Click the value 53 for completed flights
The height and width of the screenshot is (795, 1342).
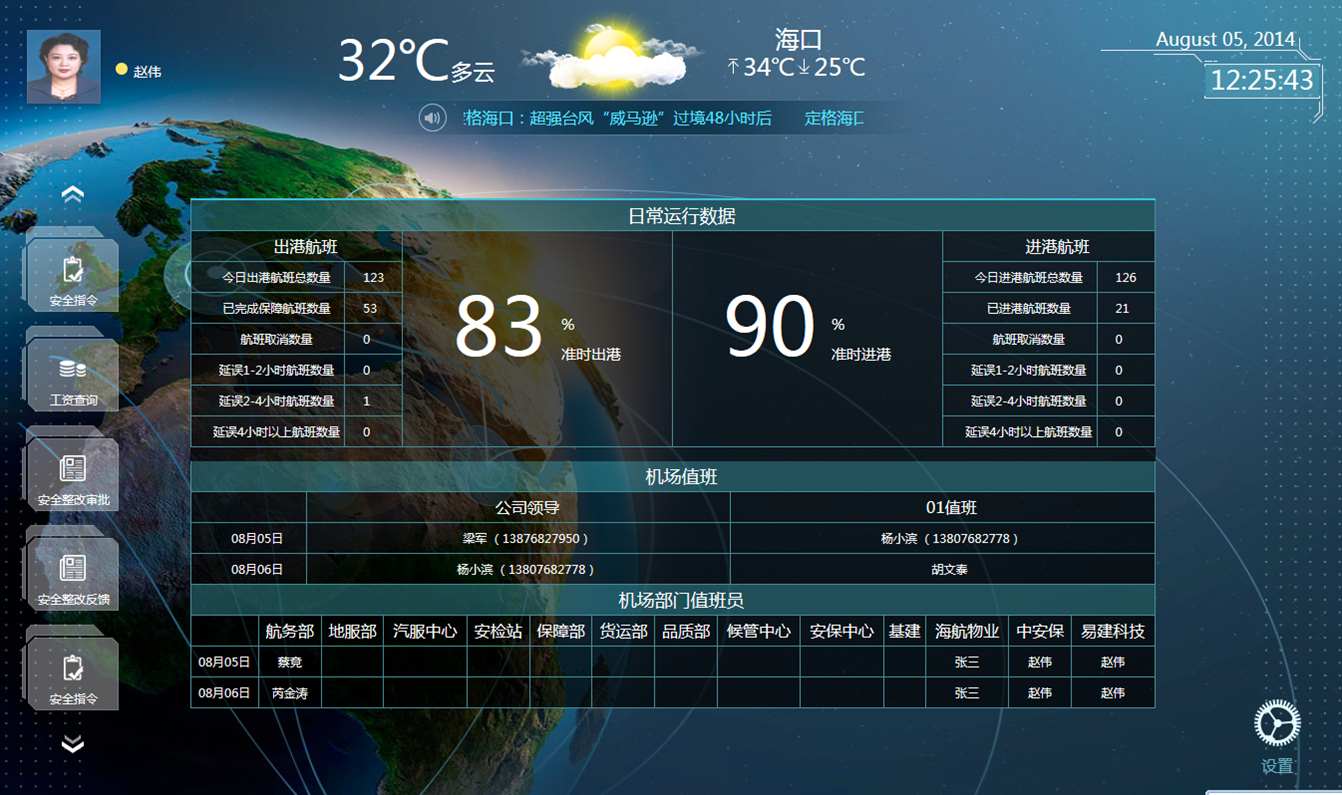click(370, 309)
